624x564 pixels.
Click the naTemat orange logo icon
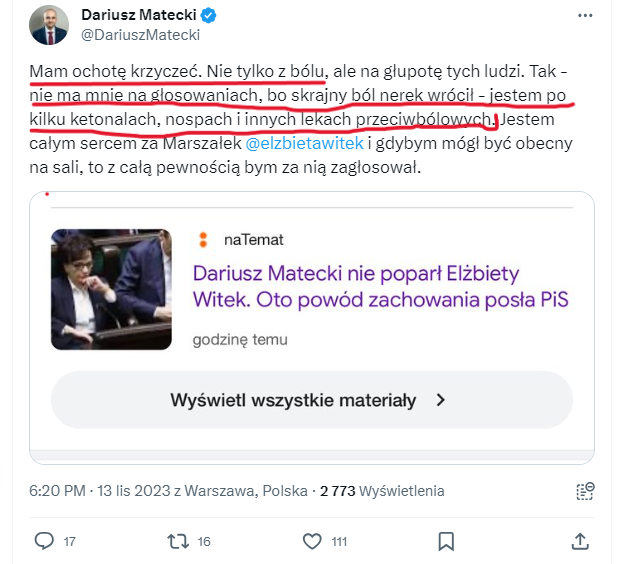pyautogui.click(x=203, y=240)
